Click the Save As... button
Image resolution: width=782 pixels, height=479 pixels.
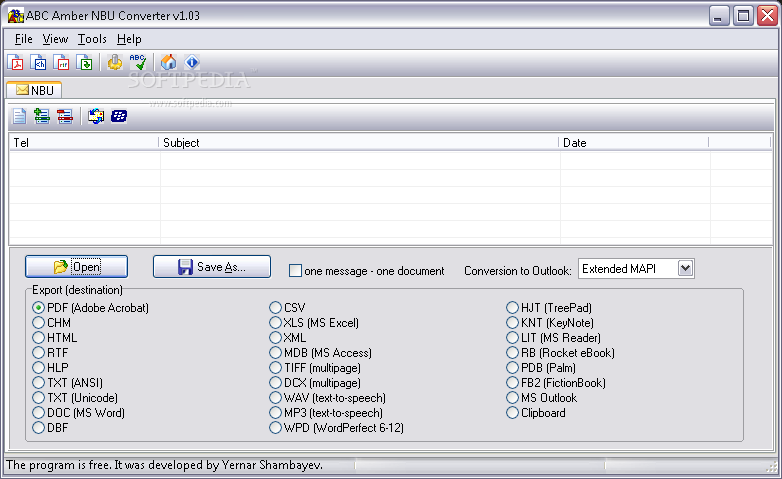212,266
